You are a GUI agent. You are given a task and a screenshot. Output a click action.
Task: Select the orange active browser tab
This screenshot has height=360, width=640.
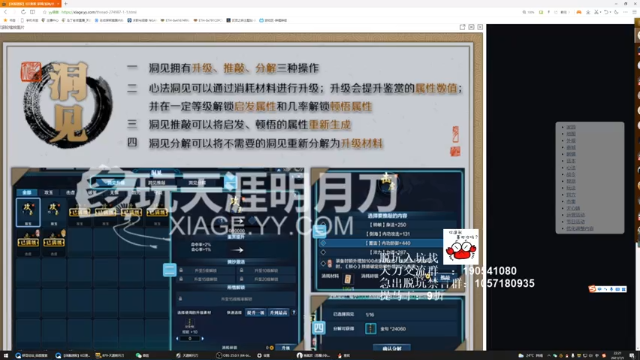(31, 4)
